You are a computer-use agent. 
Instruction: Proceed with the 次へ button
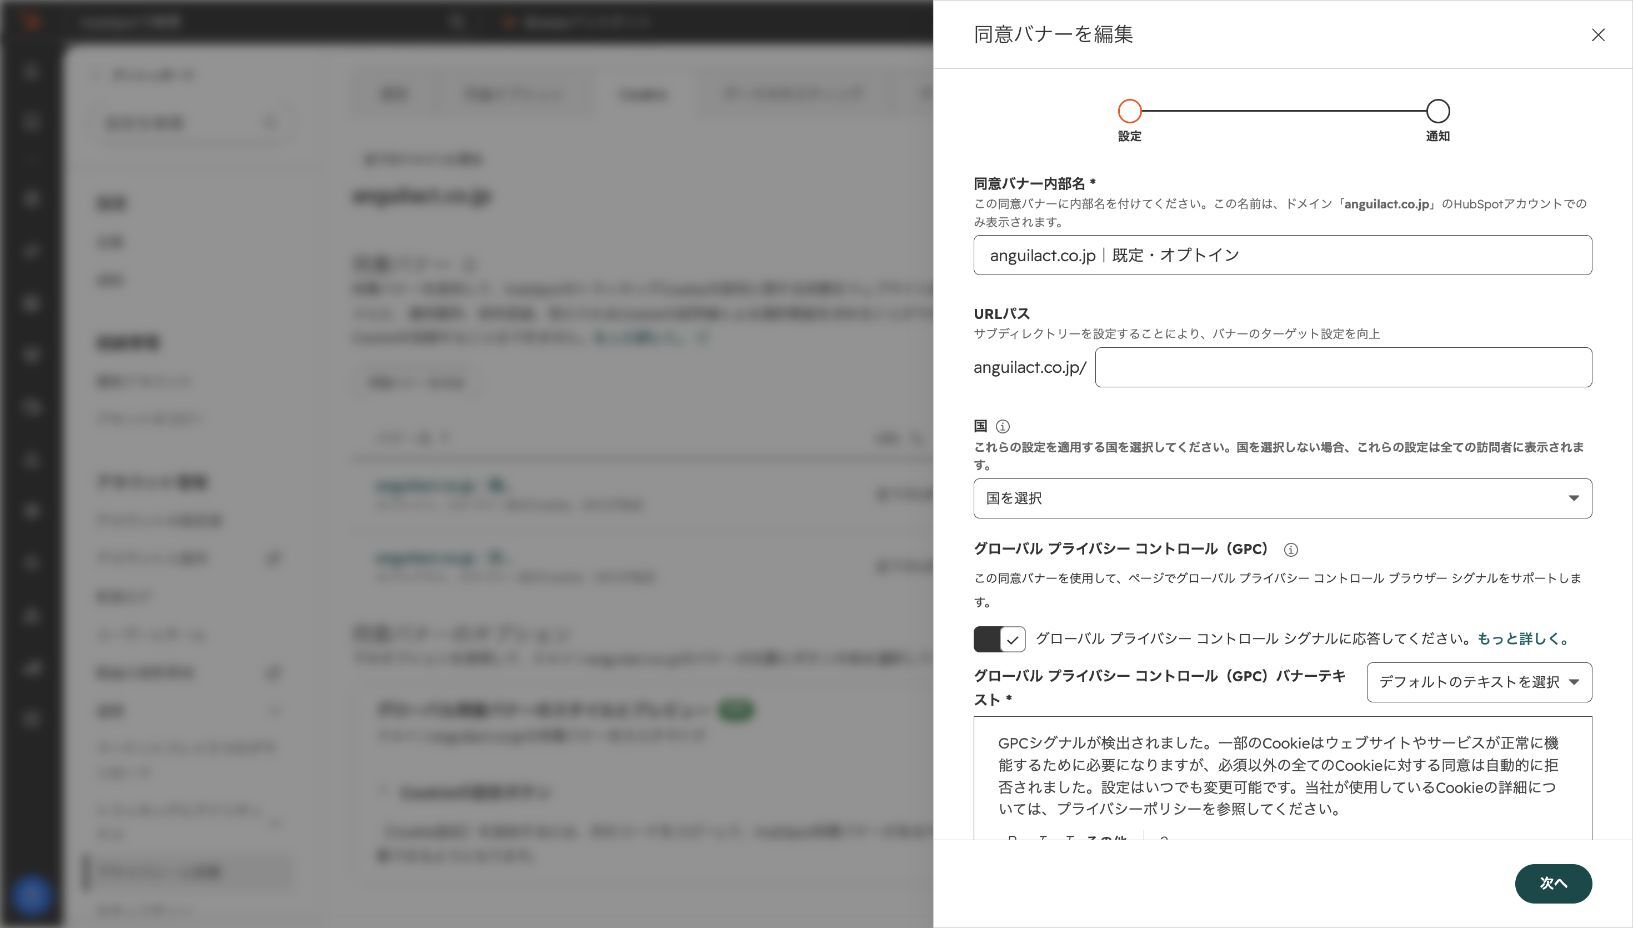point(1553,883)
